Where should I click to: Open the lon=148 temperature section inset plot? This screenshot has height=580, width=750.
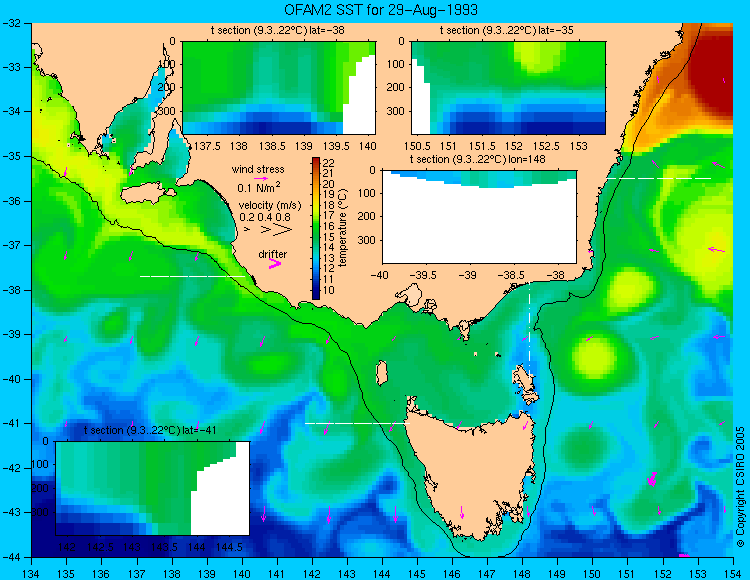pyautogui.click(x=479, y=216)
